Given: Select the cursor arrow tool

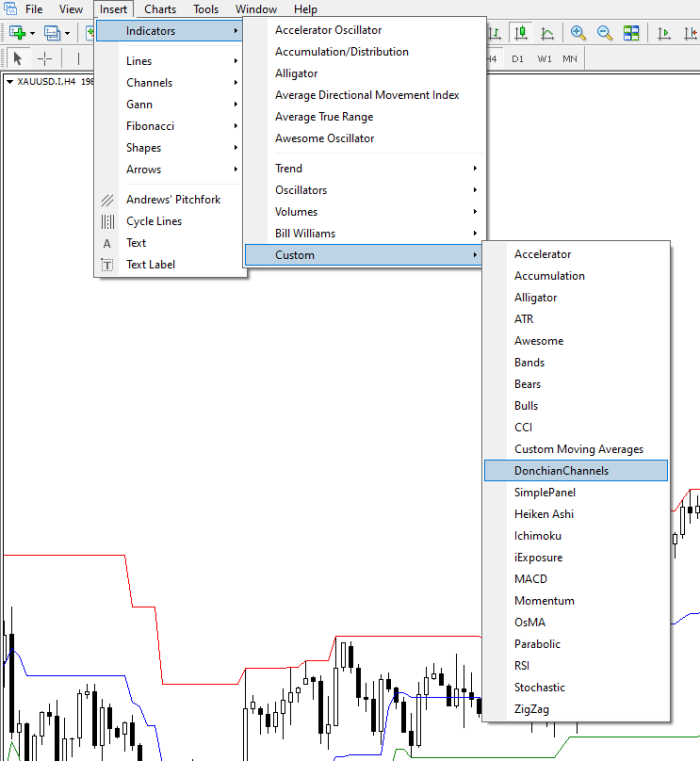Looking at the screenshot, I should tap(17, 59).
